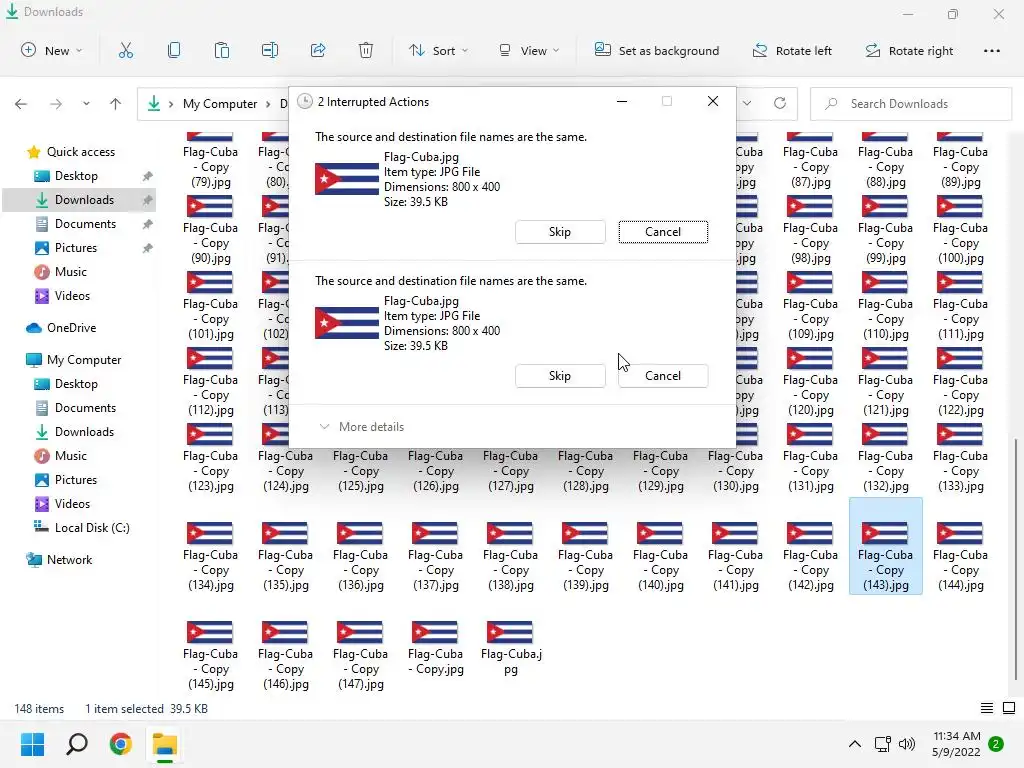Click Rotate left
This screenshot has height=768, width=1024.
click(x=792, y=50)
